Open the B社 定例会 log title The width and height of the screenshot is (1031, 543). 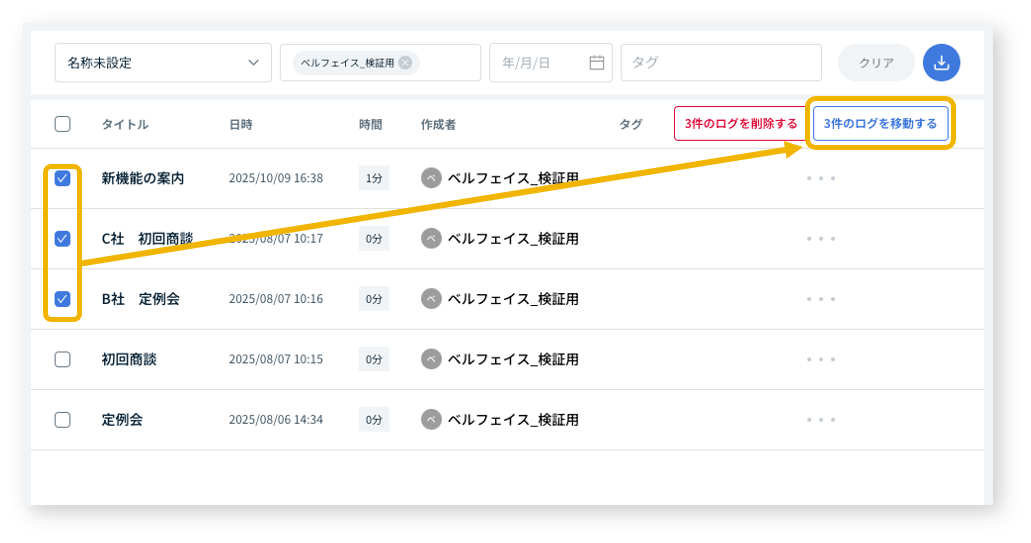pos(140,299)
